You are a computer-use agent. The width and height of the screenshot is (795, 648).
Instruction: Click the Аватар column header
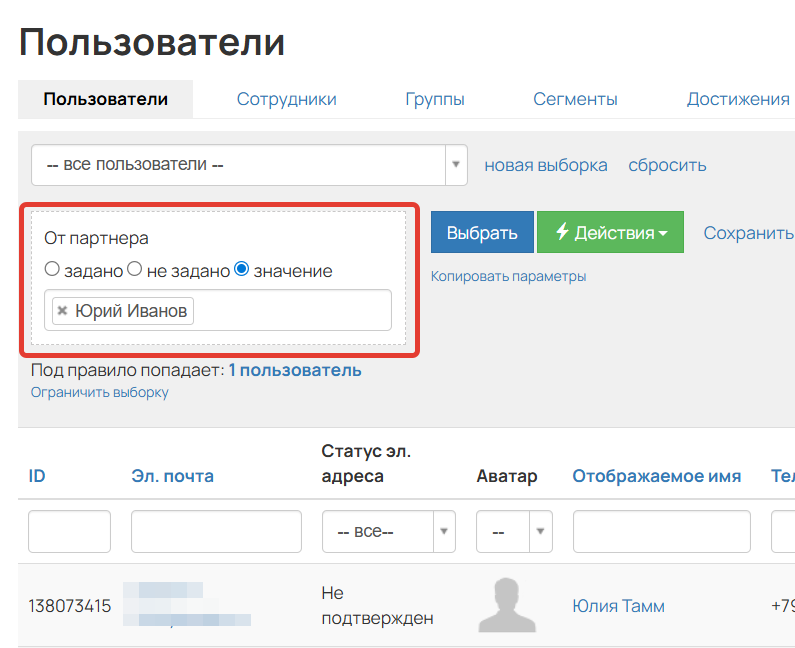point(507,476)
